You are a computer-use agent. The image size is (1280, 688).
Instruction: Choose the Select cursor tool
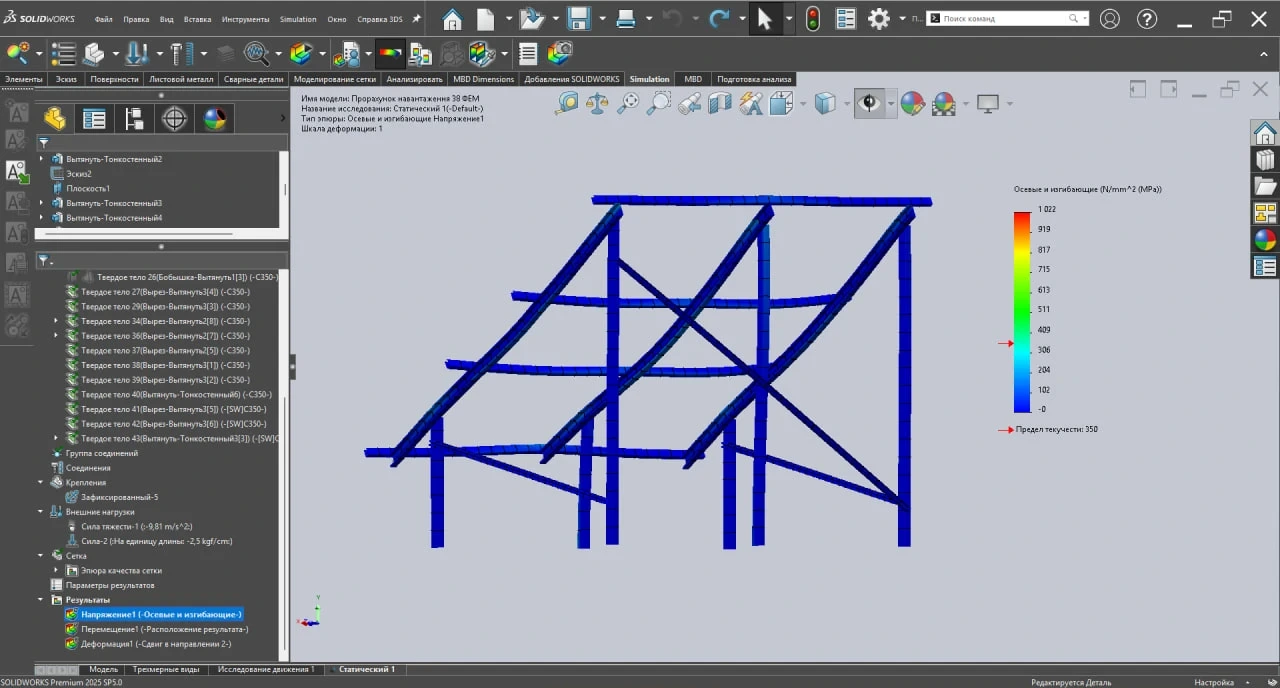pyautogui.click(x=765, y=18)
